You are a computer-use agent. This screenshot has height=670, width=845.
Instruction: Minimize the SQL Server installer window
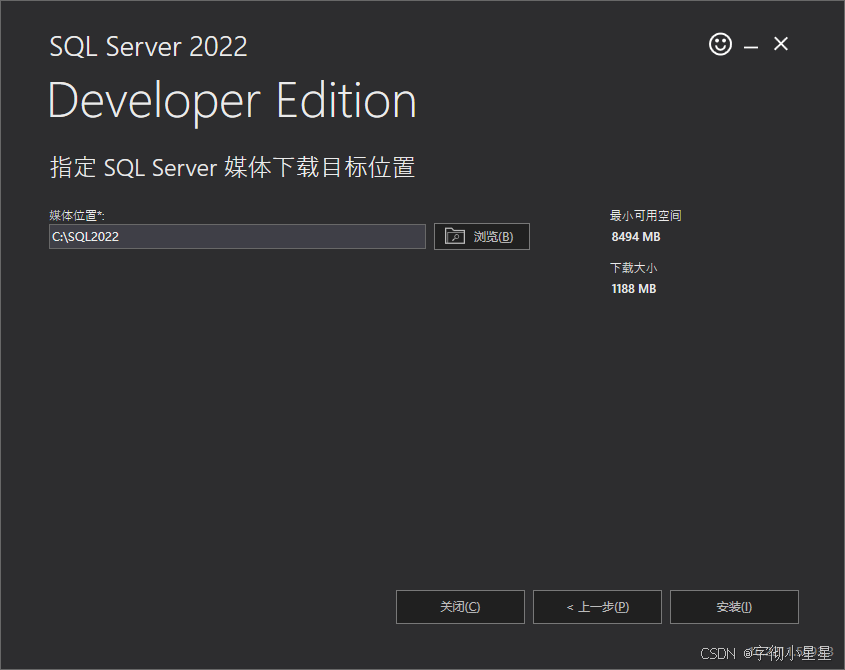tap(751, 47)
